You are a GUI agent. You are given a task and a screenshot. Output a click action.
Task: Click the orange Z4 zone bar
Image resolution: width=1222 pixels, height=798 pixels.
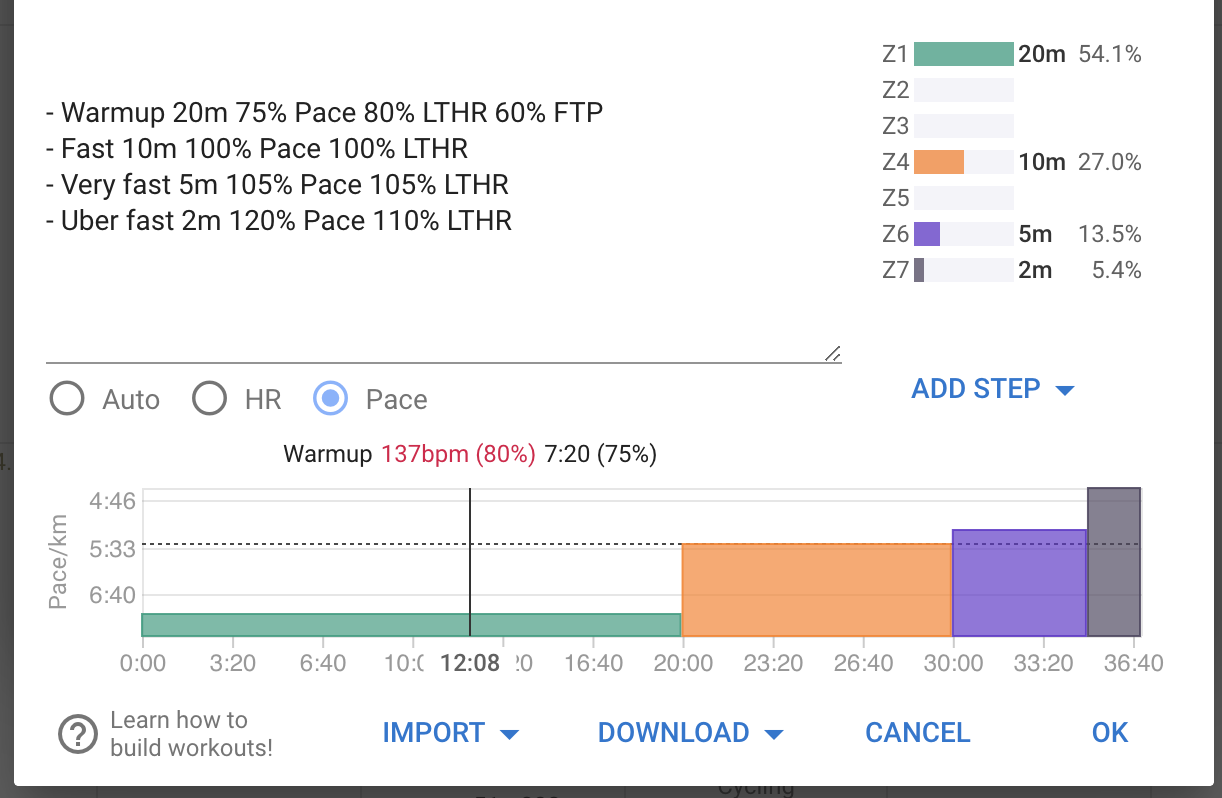[x=939, y=162]
